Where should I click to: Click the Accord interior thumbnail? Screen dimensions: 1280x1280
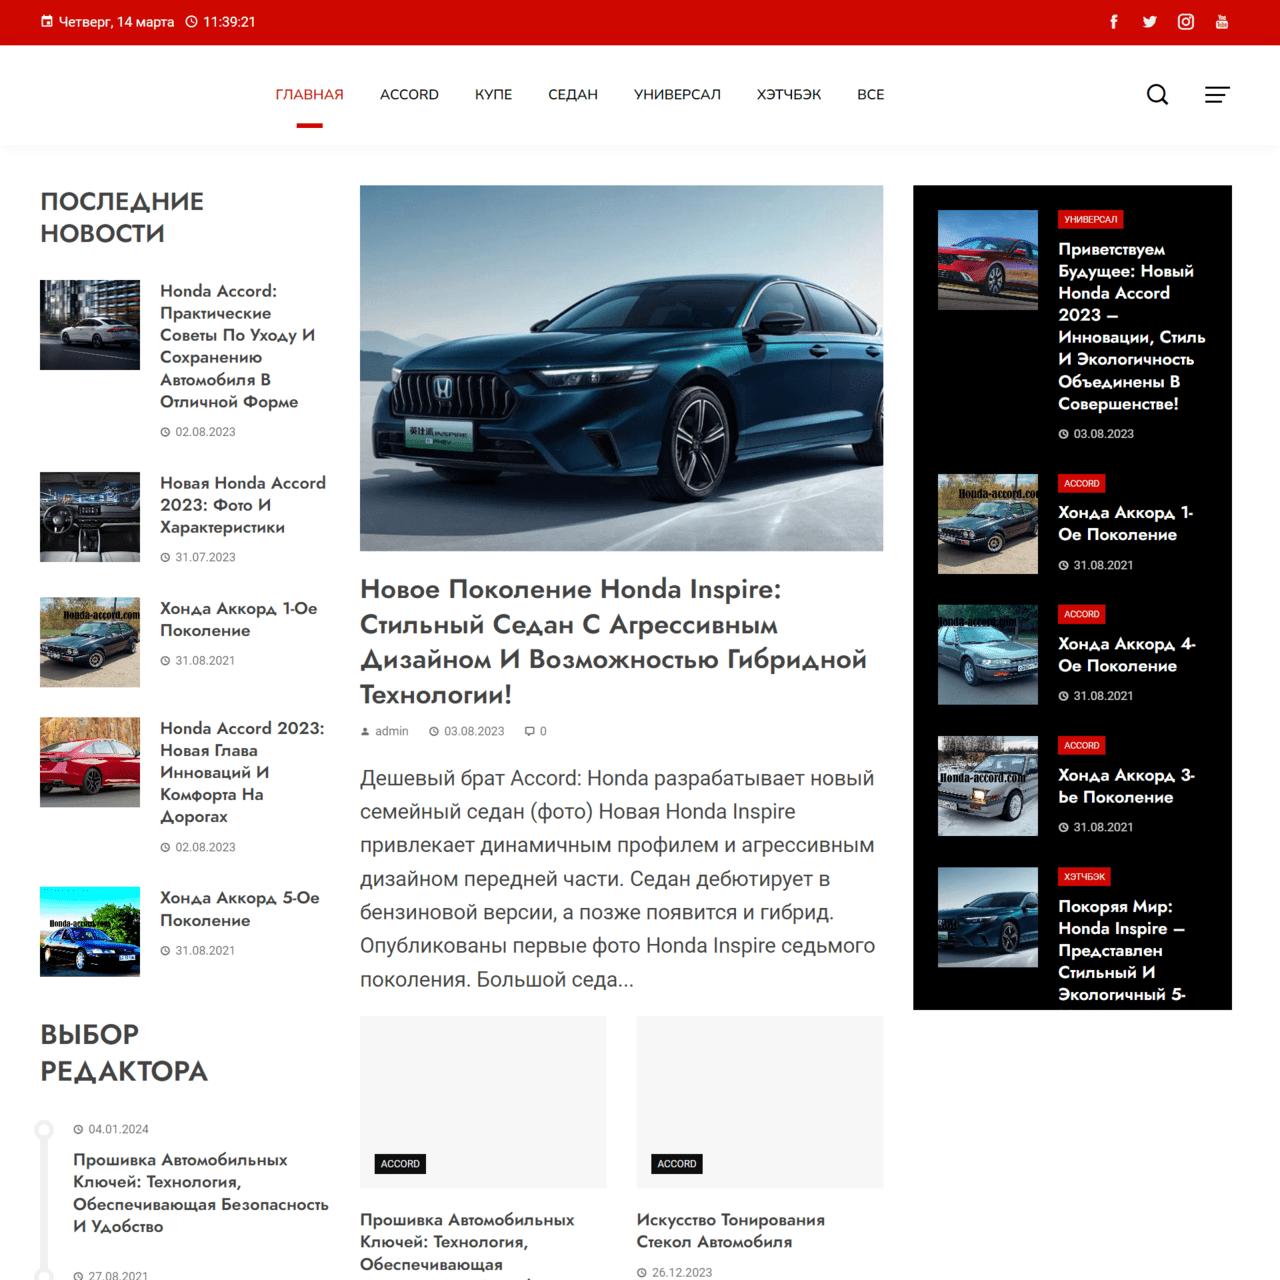[90, 517]
